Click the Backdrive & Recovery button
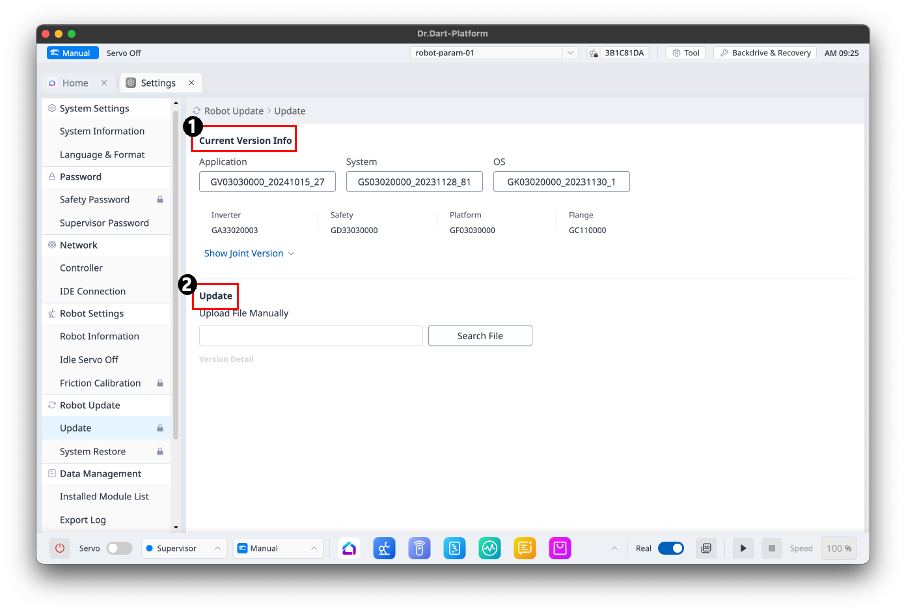 point(765,53)
